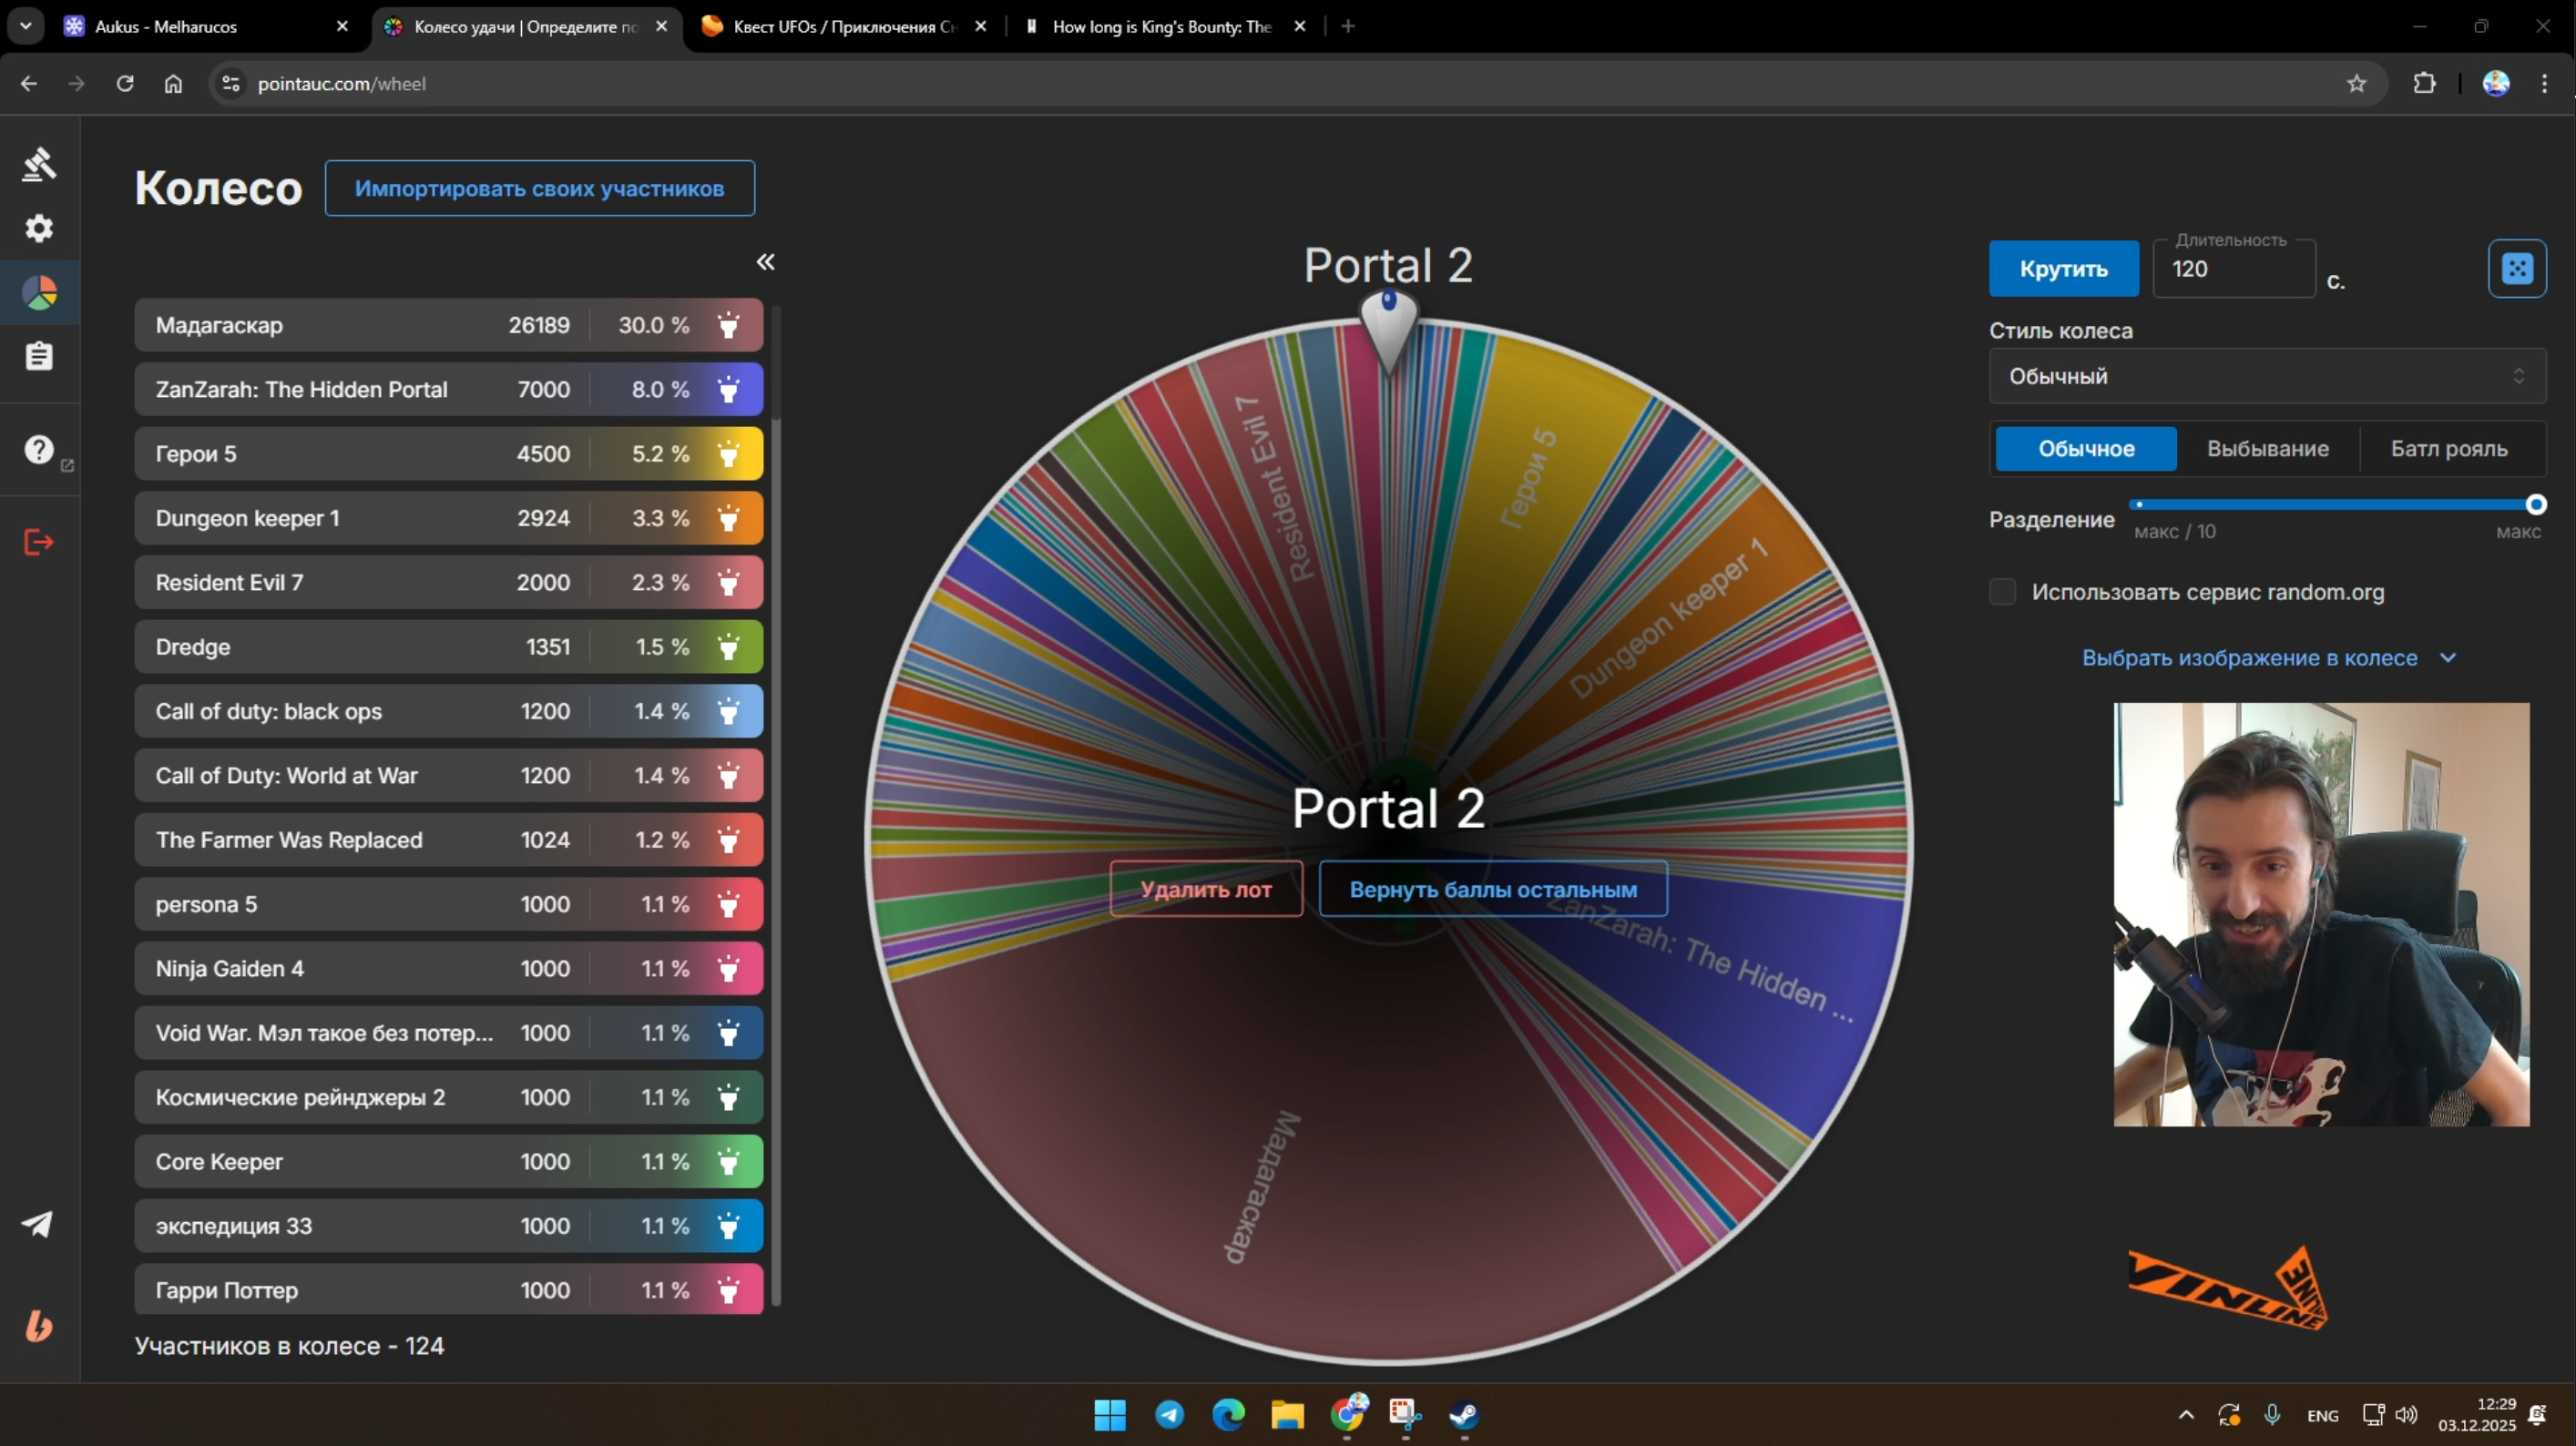Open the Telegram paper-plane sidebar icon

point(39,1224)
